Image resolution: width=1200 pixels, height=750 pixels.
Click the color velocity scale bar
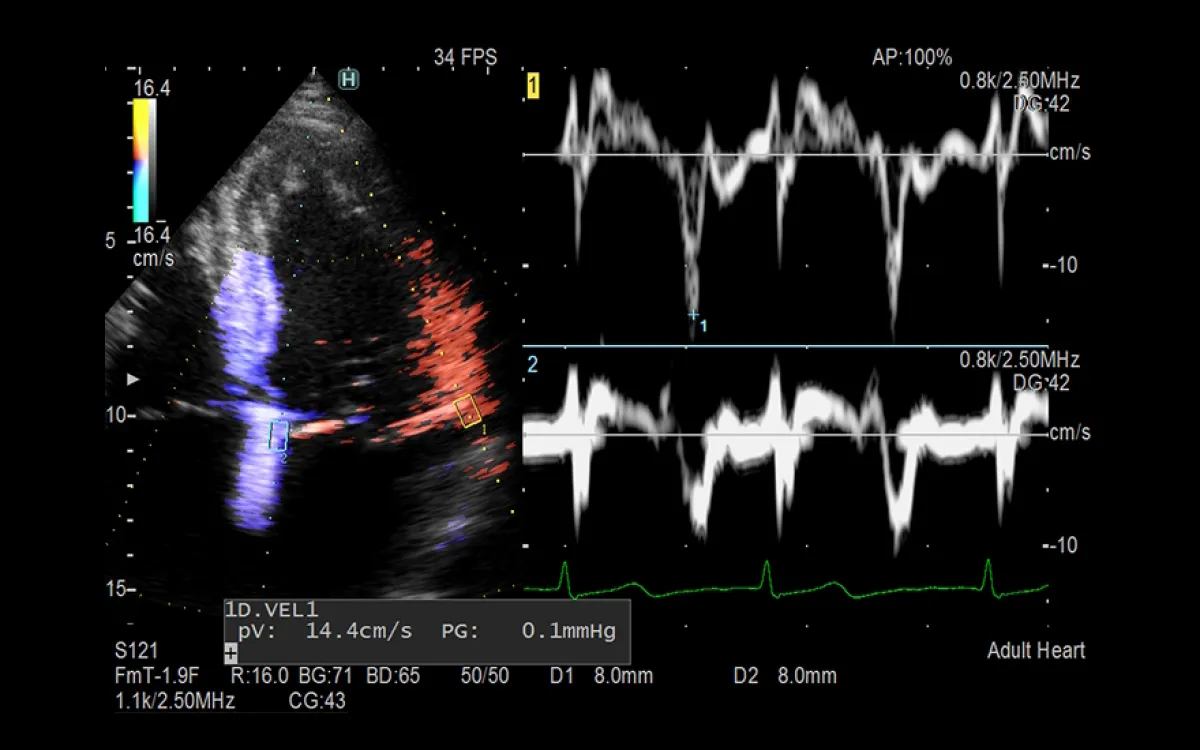pyautogui.click(x=143, y=161)
